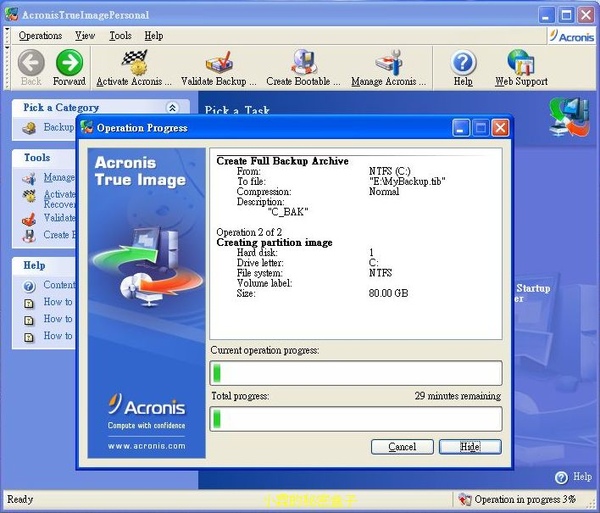The image size is (600, 513).
Task: Click the Activate Recovery icon in sidebar
Action: coord(29,196)
